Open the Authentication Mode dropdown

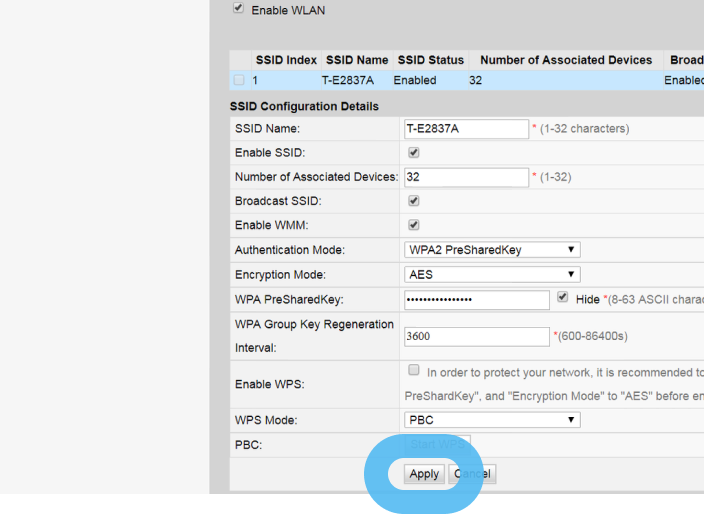[x=491, y=250]
